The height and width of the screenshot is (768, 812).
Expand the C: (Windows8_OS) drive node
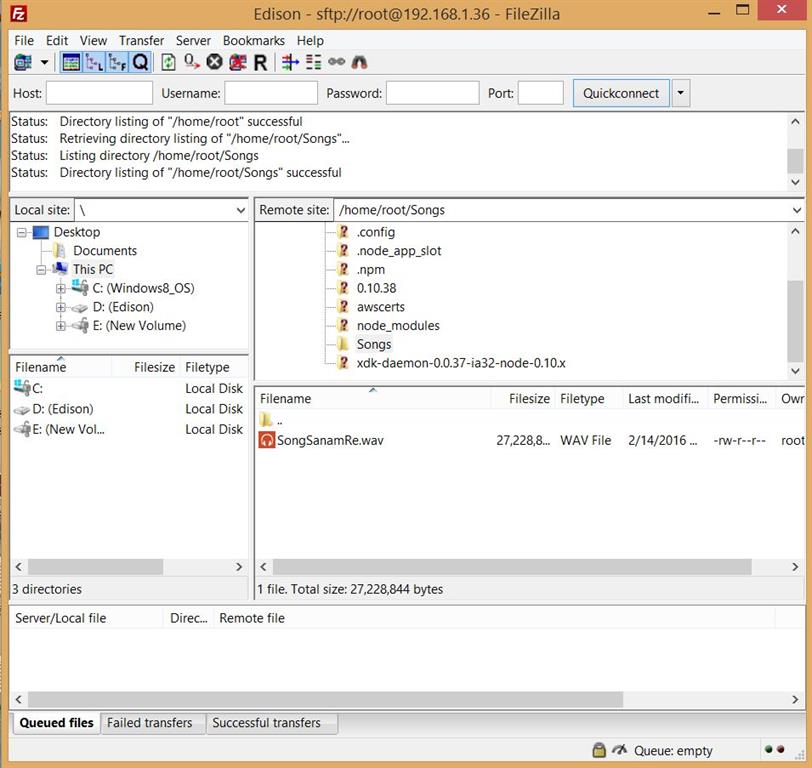click(x=58, y=288)
